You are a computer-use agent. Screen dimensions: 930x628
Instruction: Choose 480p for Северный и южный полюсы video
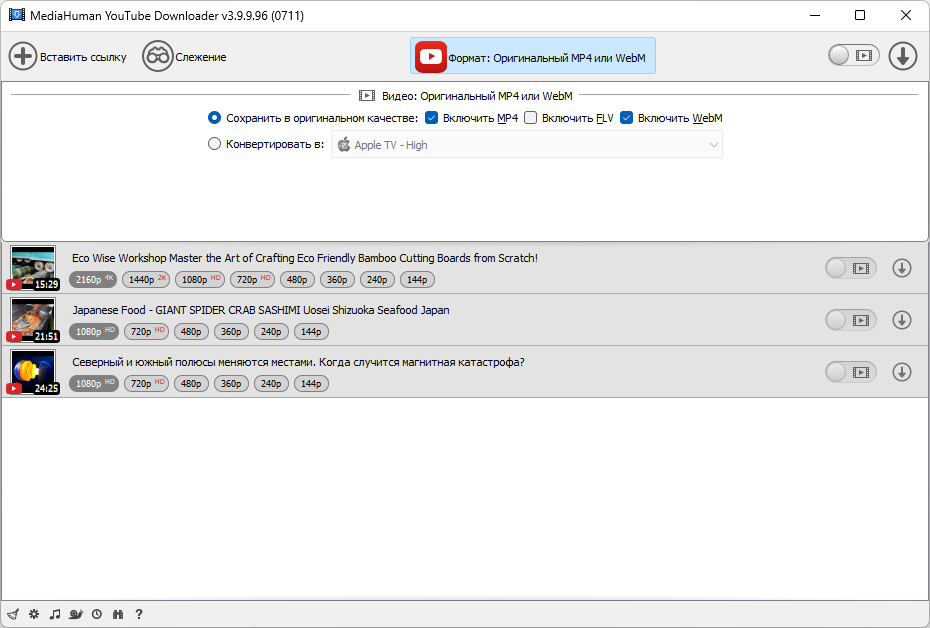pyautogui.click(x=192, y=384)
